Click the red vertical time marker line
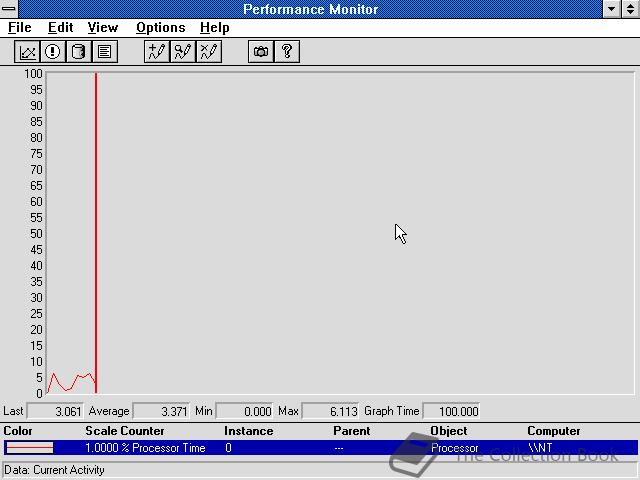The height and width of the screenshot is (480, 640). tap(96, 233)
